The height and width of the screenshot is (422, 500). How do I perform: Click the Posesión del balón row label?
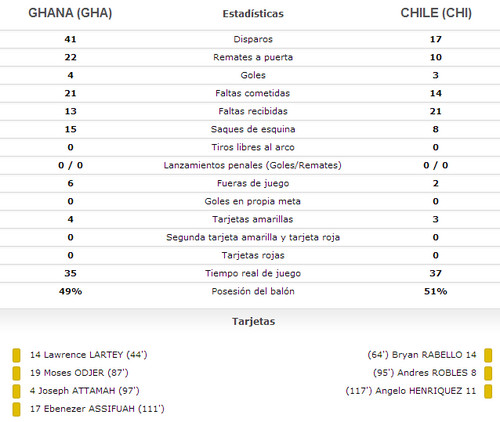click(253, 291)
